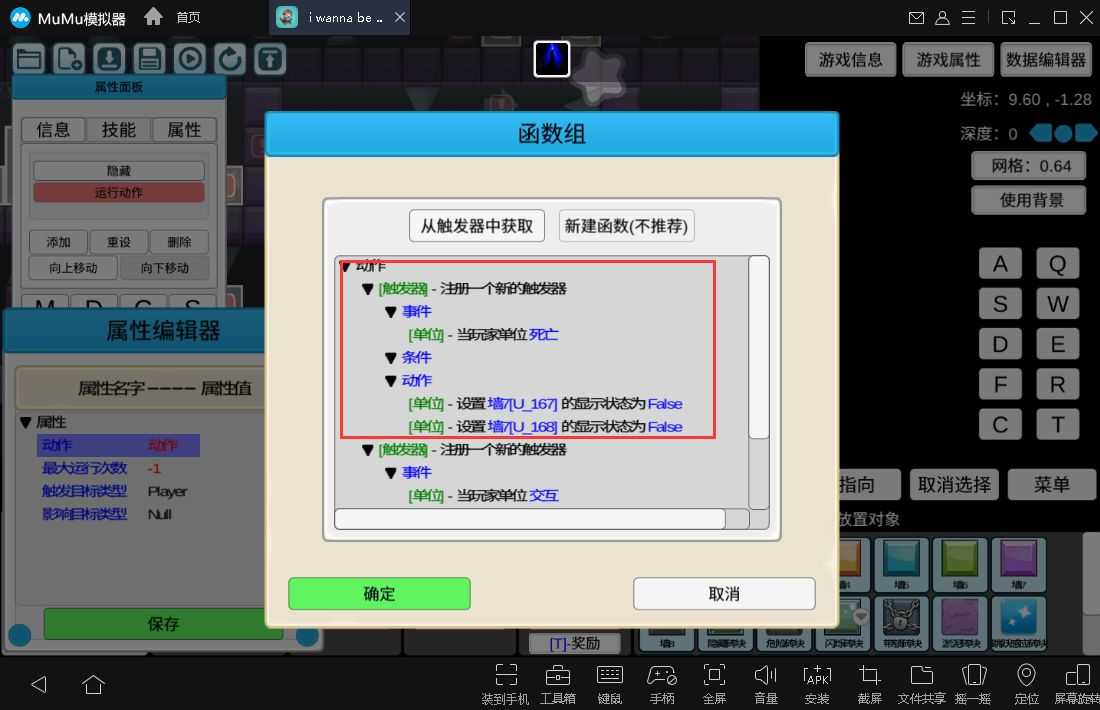Select the purple 墙7 wall block
Viewport: 1100px width, 710px height.
click(x=1019, y=564)
